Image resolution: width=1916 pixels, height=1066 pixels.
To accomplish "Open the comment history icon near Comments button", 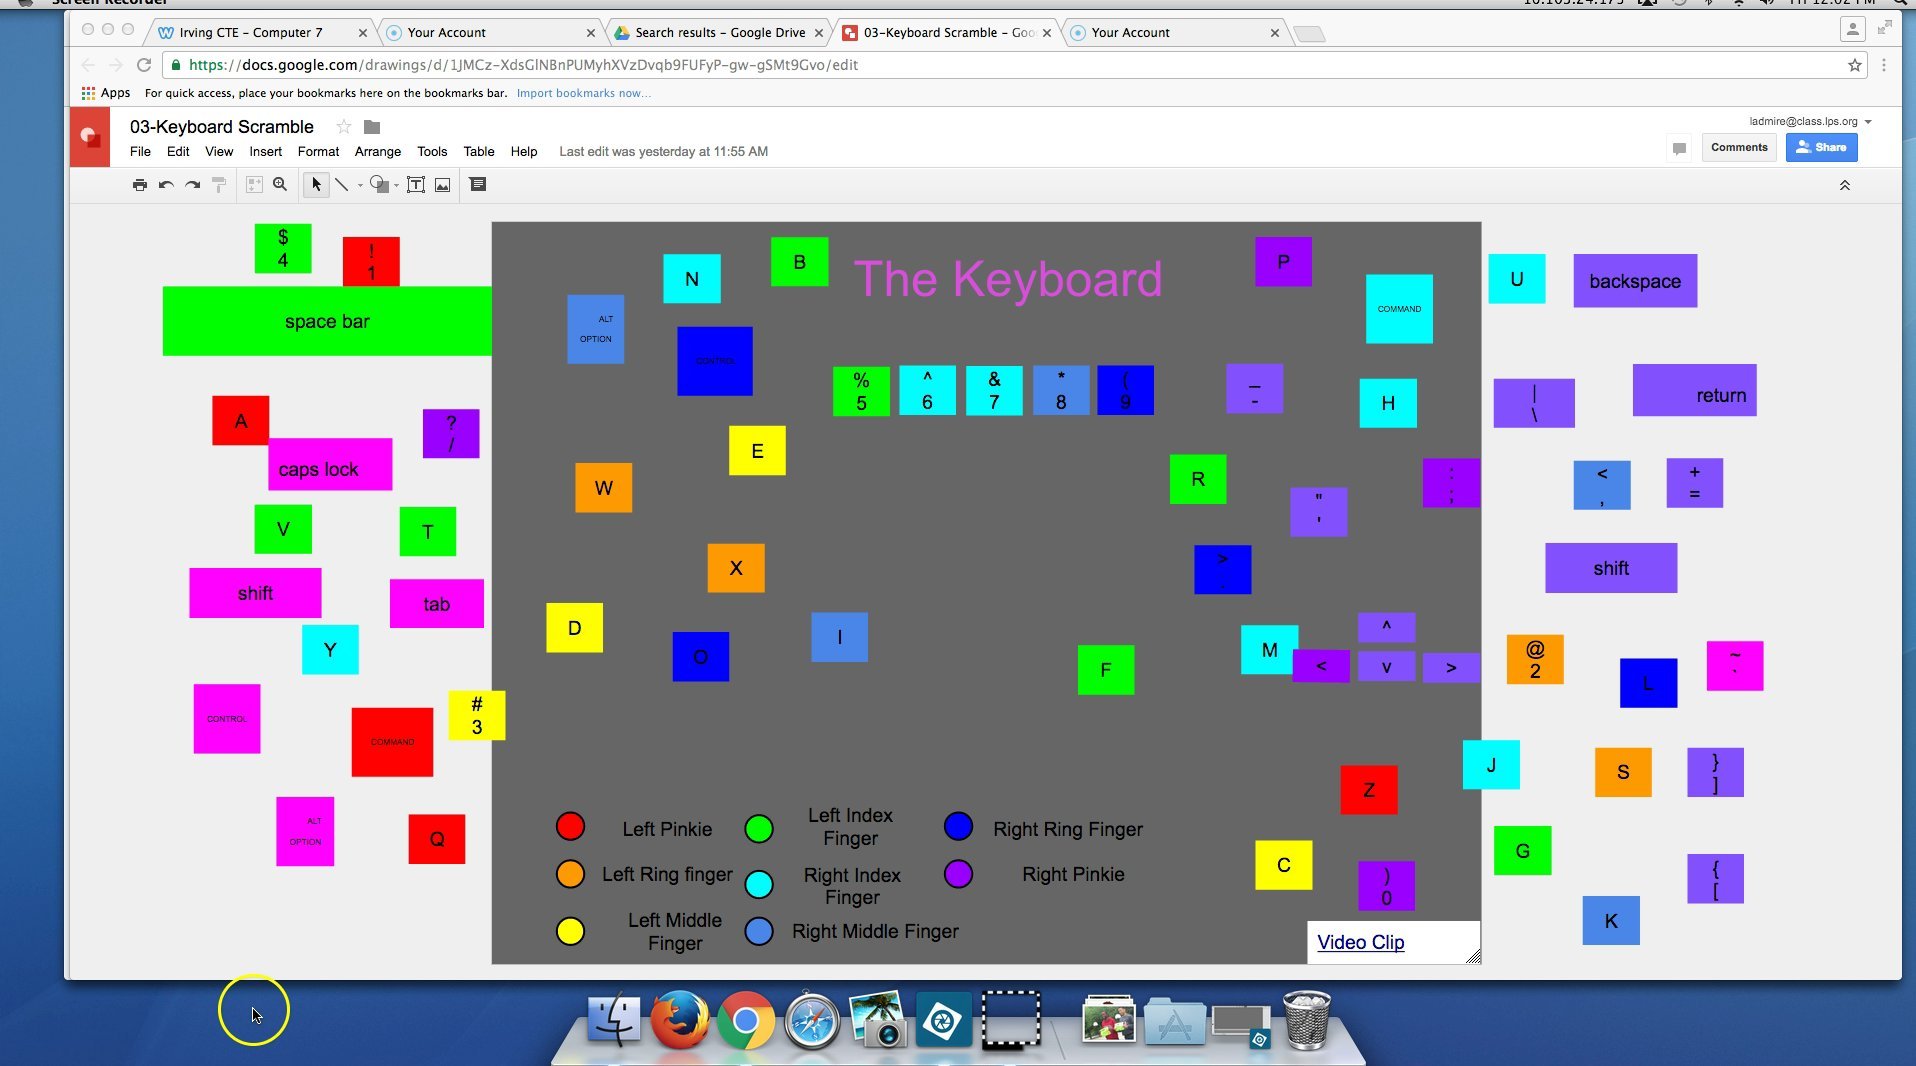I will (1679, 147).
